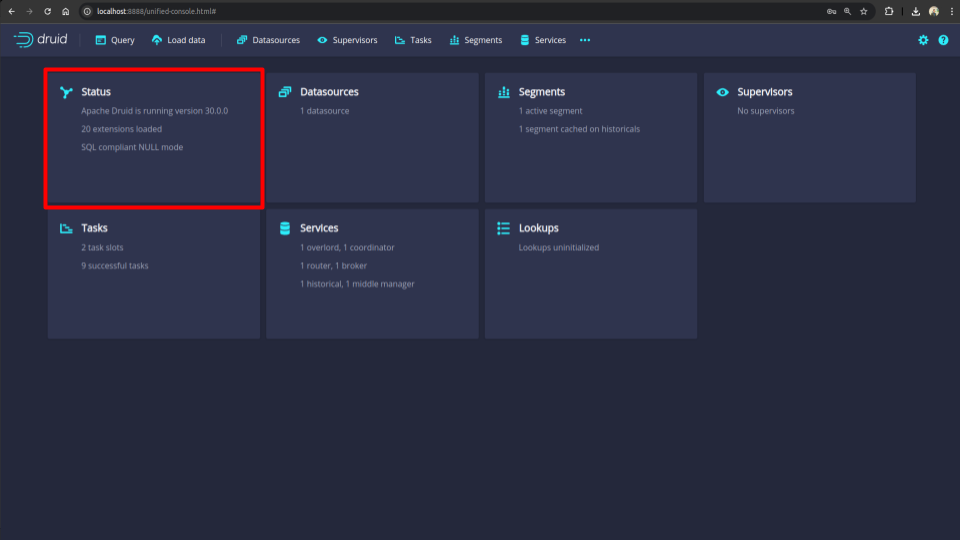Screen dimensions: 960x540
Task: Click the Segments card chart icon
Action: (x=504, y=92)
